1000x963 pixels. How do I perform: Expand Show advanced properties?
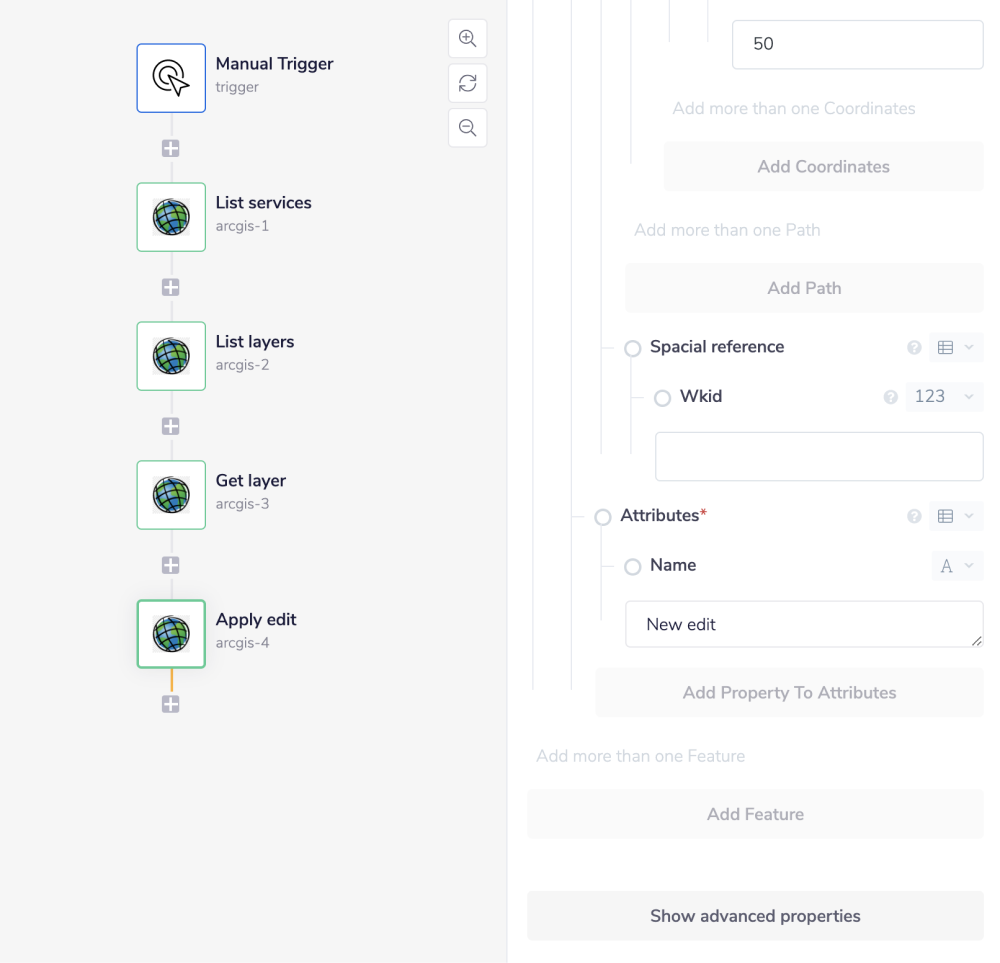tap(755, 916)
